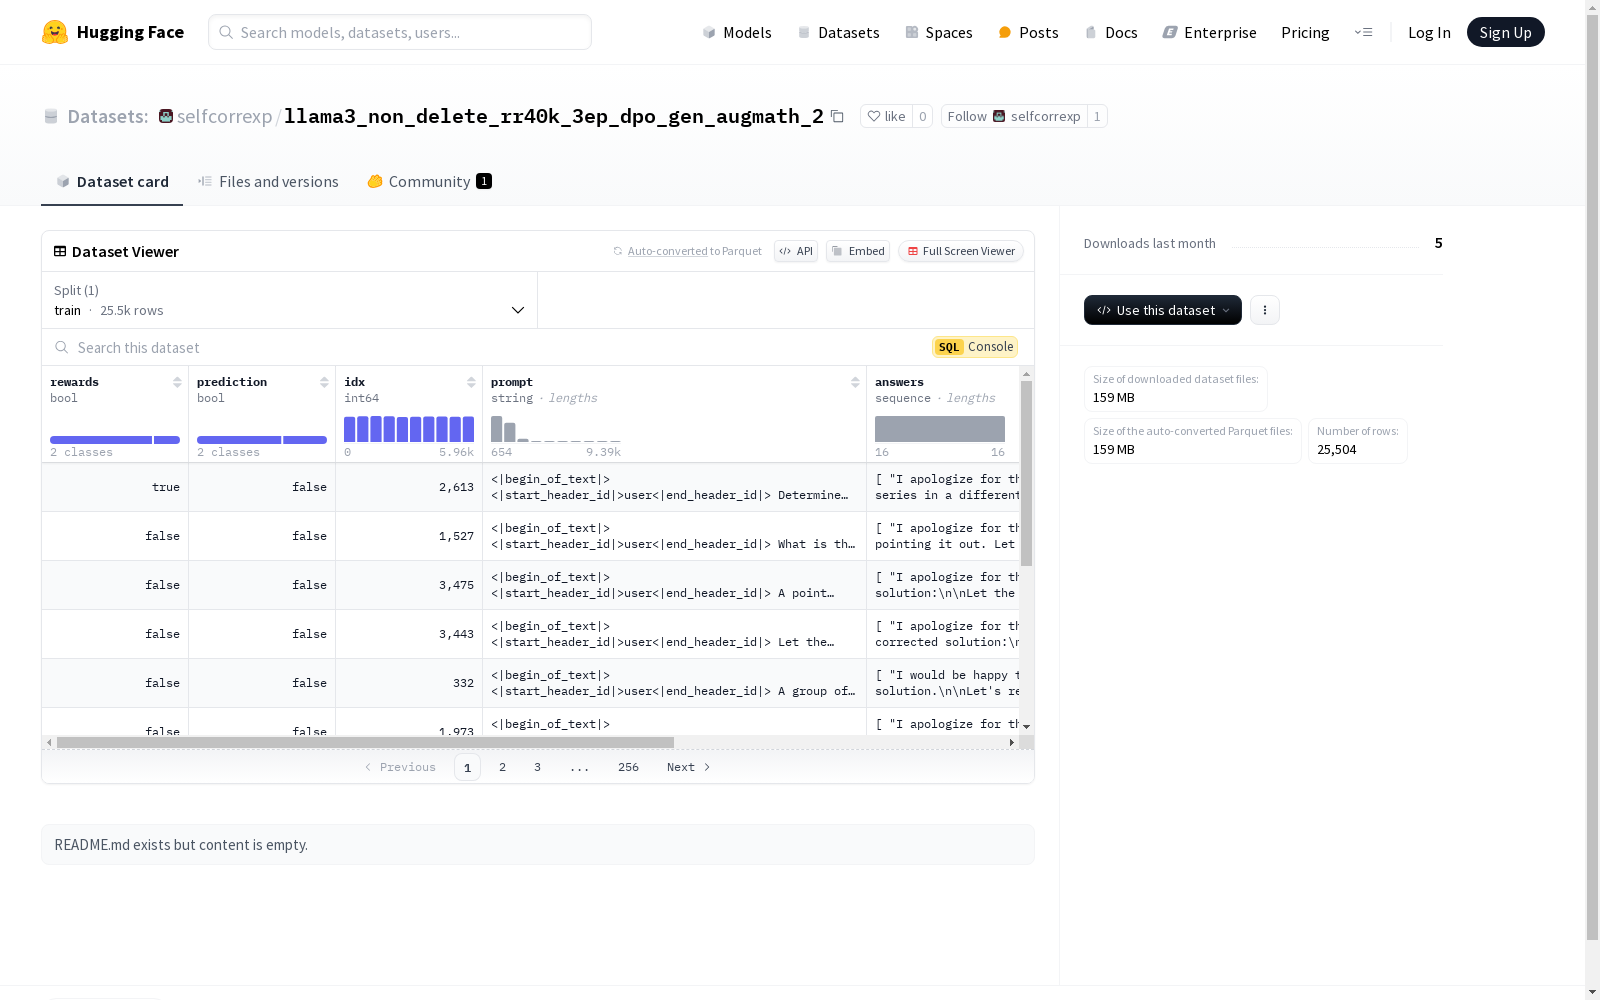Click the Embed button
The image size is (1600, 1000).
858,251
